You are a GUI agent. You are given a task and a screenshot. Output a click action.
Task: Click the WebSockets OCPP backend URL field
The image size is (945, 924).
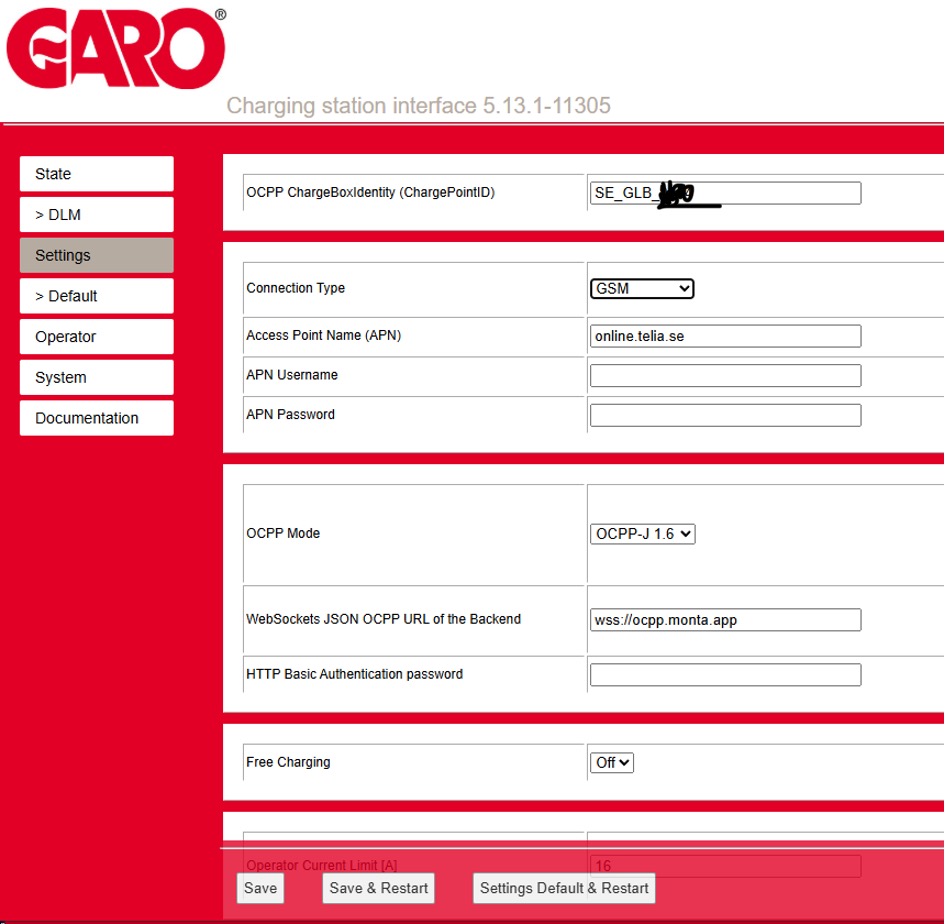pos(725,620)
